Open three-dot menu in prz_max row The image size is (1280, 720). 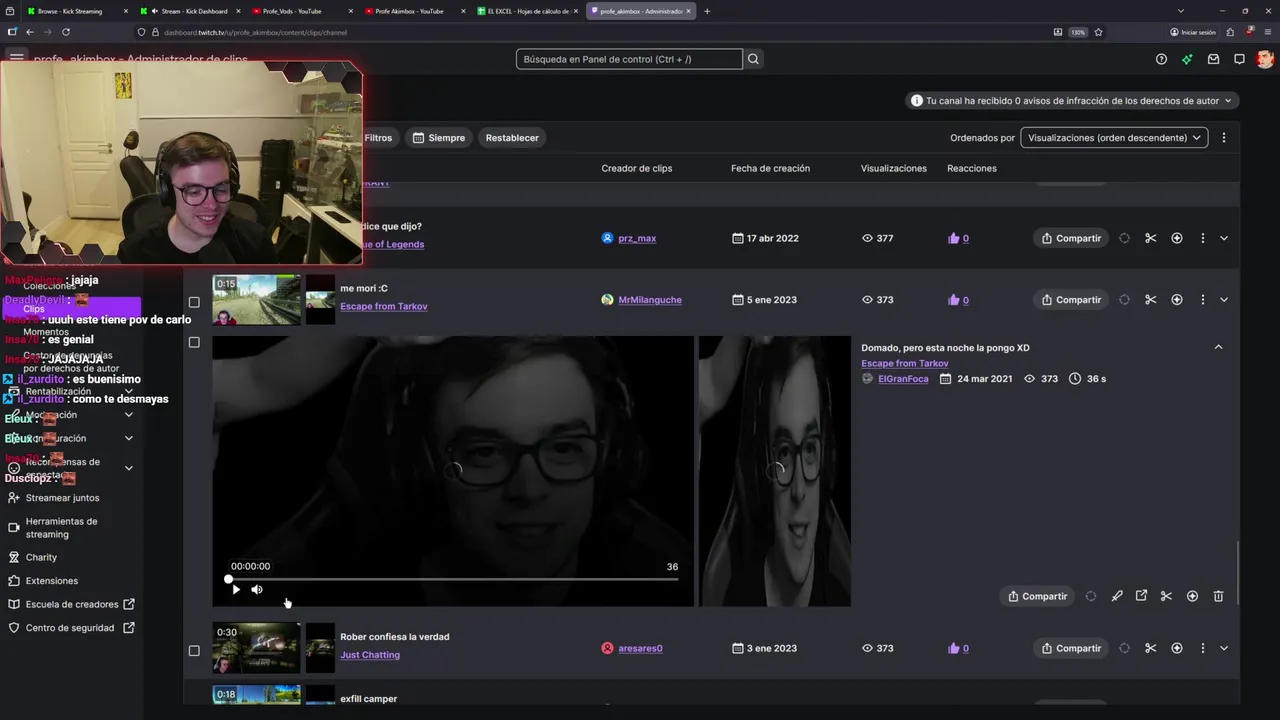click(1203, 238)
